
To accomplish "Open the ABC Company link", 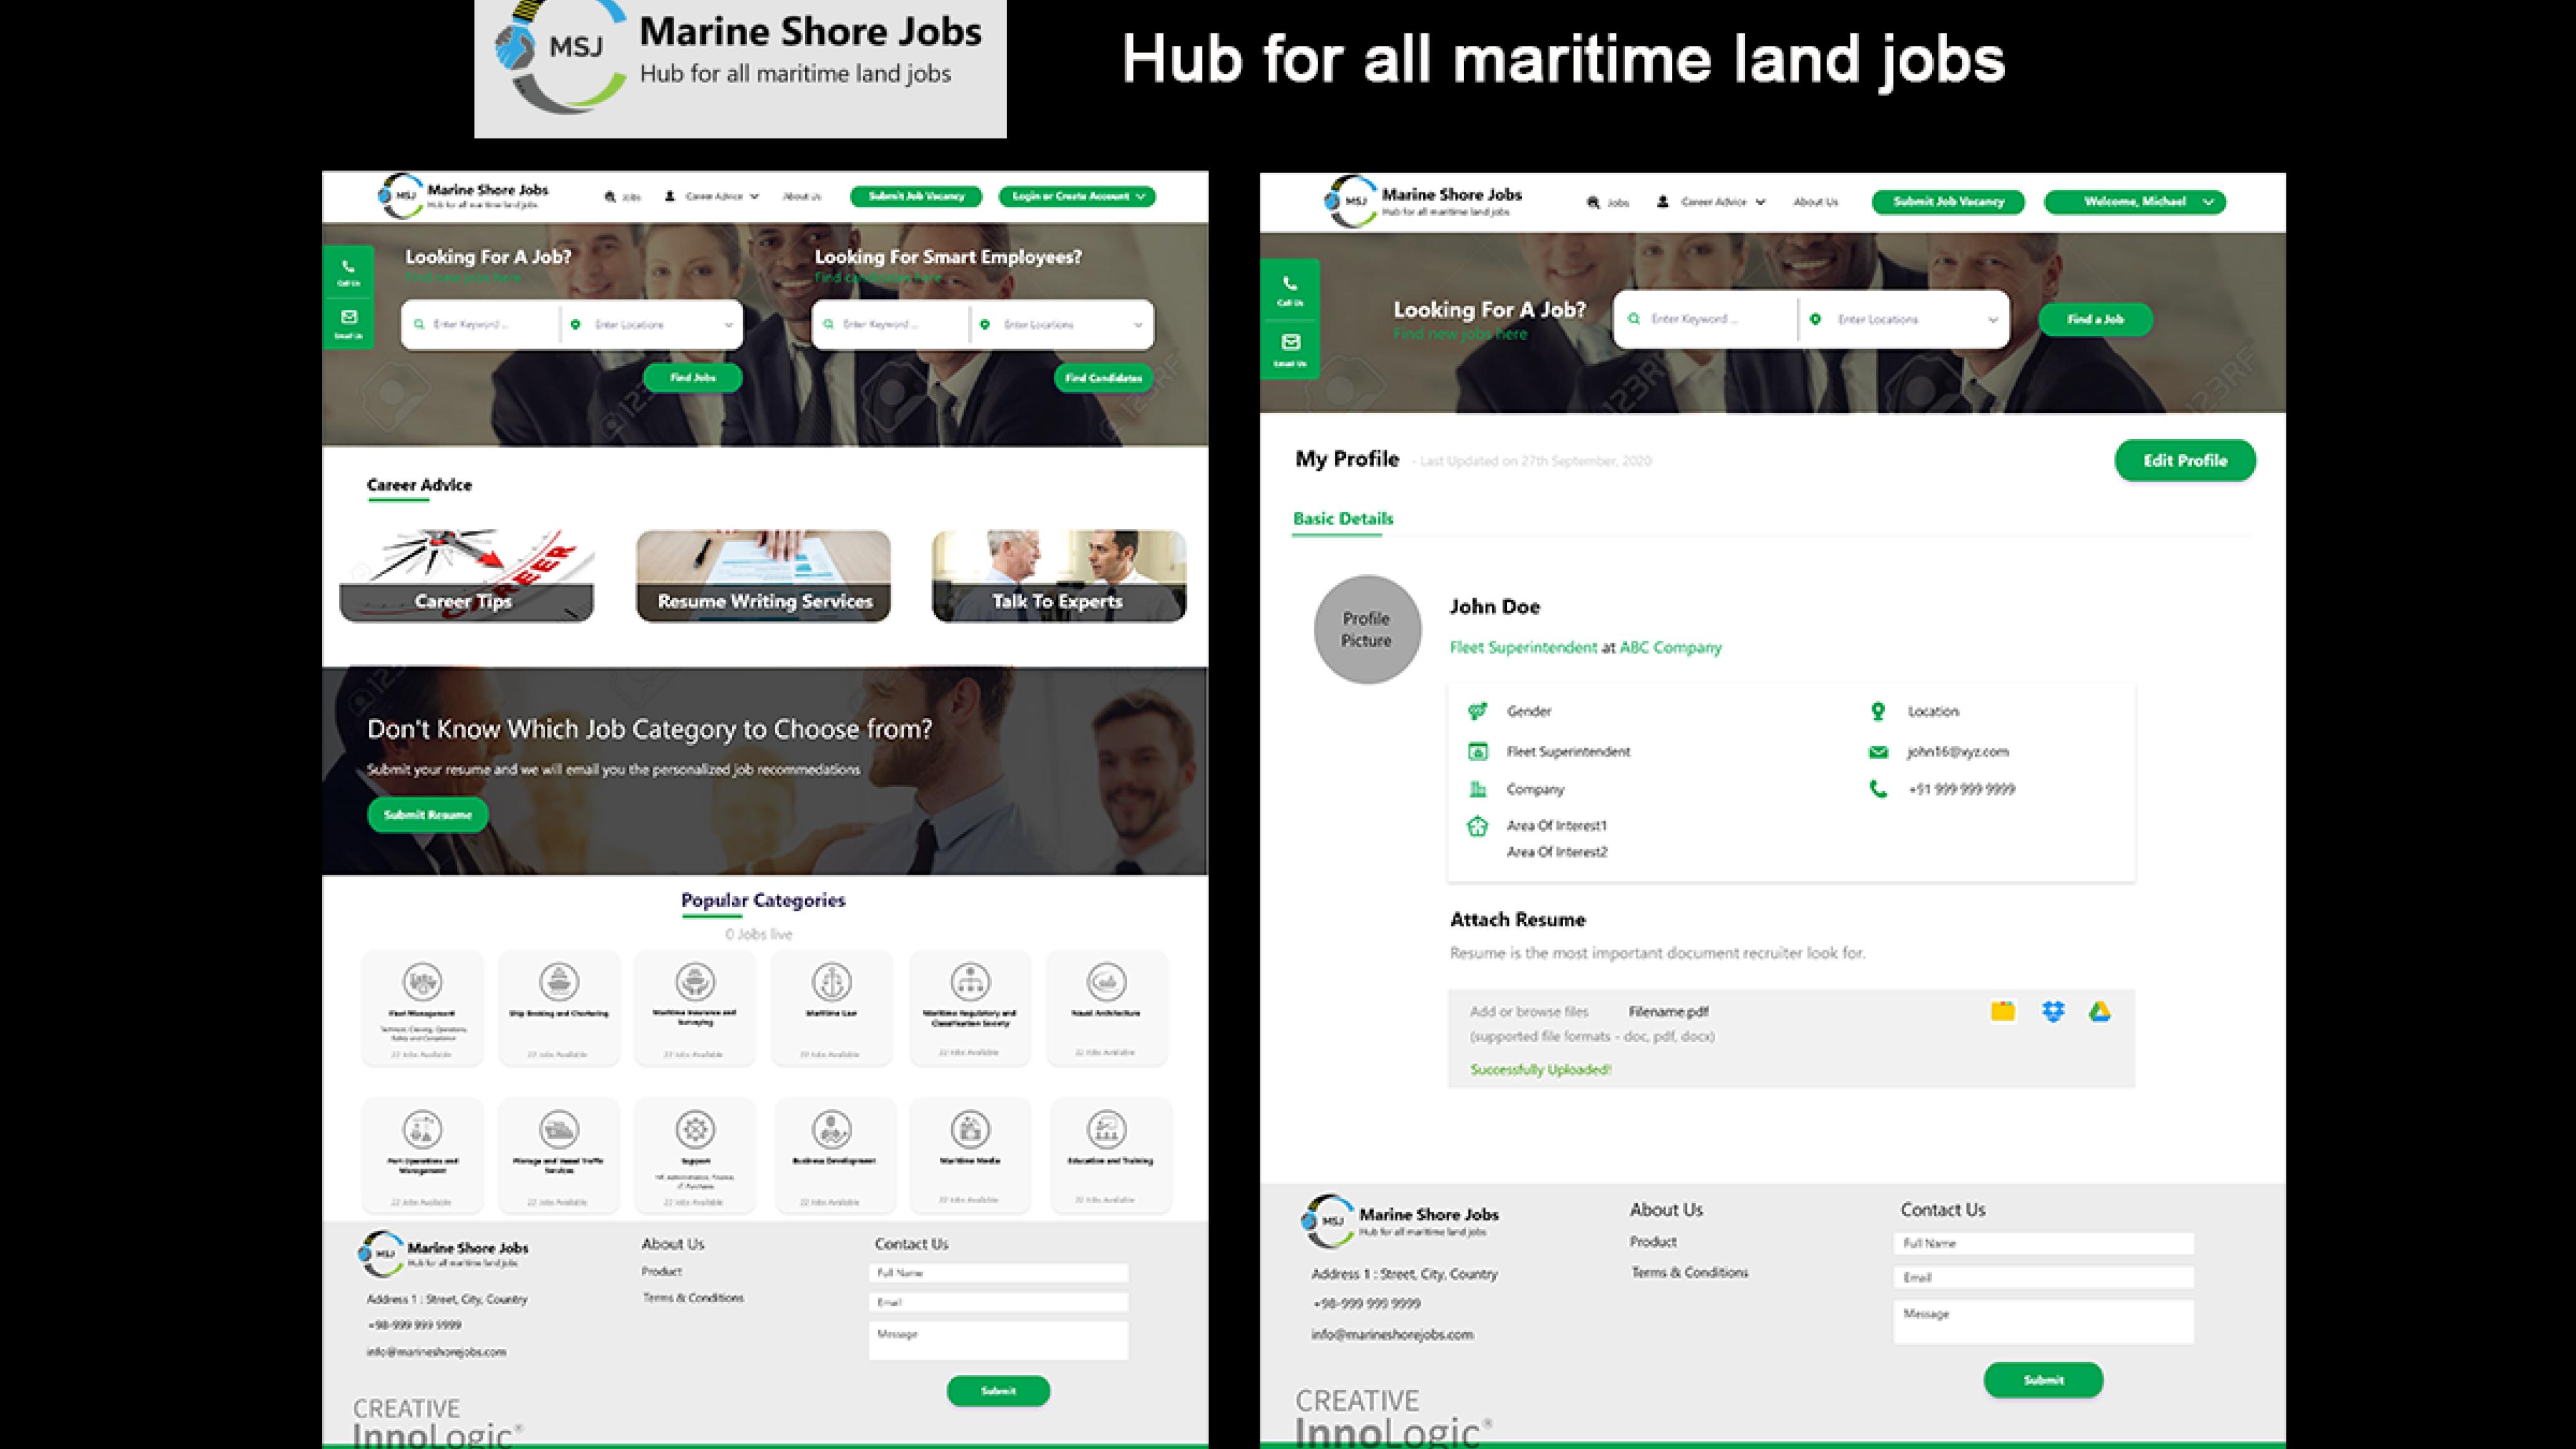I will [x=1670, y=647].
